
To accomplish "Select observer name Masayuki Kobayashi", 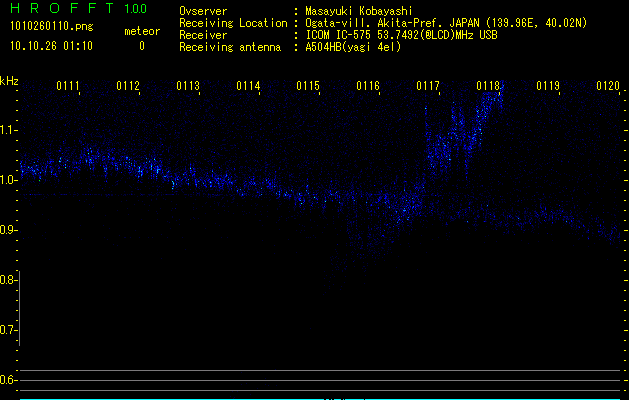I will click(359, 11).
